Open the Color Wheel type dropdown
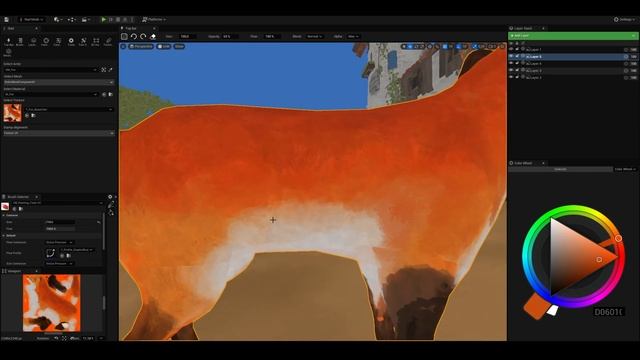Image resolution: width=640 pixels, height=360 pixels. click(625, 169)
